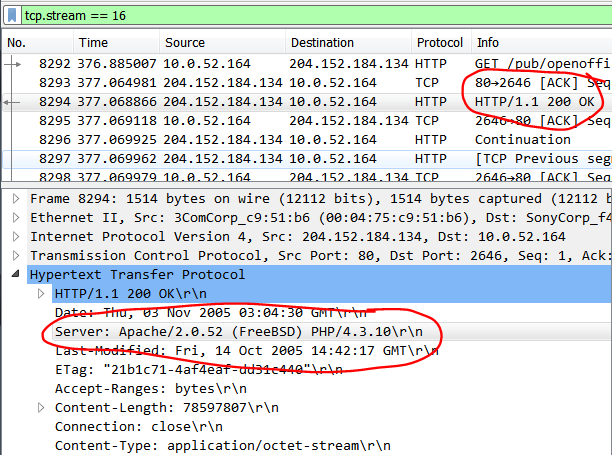612x455 pixels.
Task: Open the display filter bookmark icon
Action: tap(12, 16)
